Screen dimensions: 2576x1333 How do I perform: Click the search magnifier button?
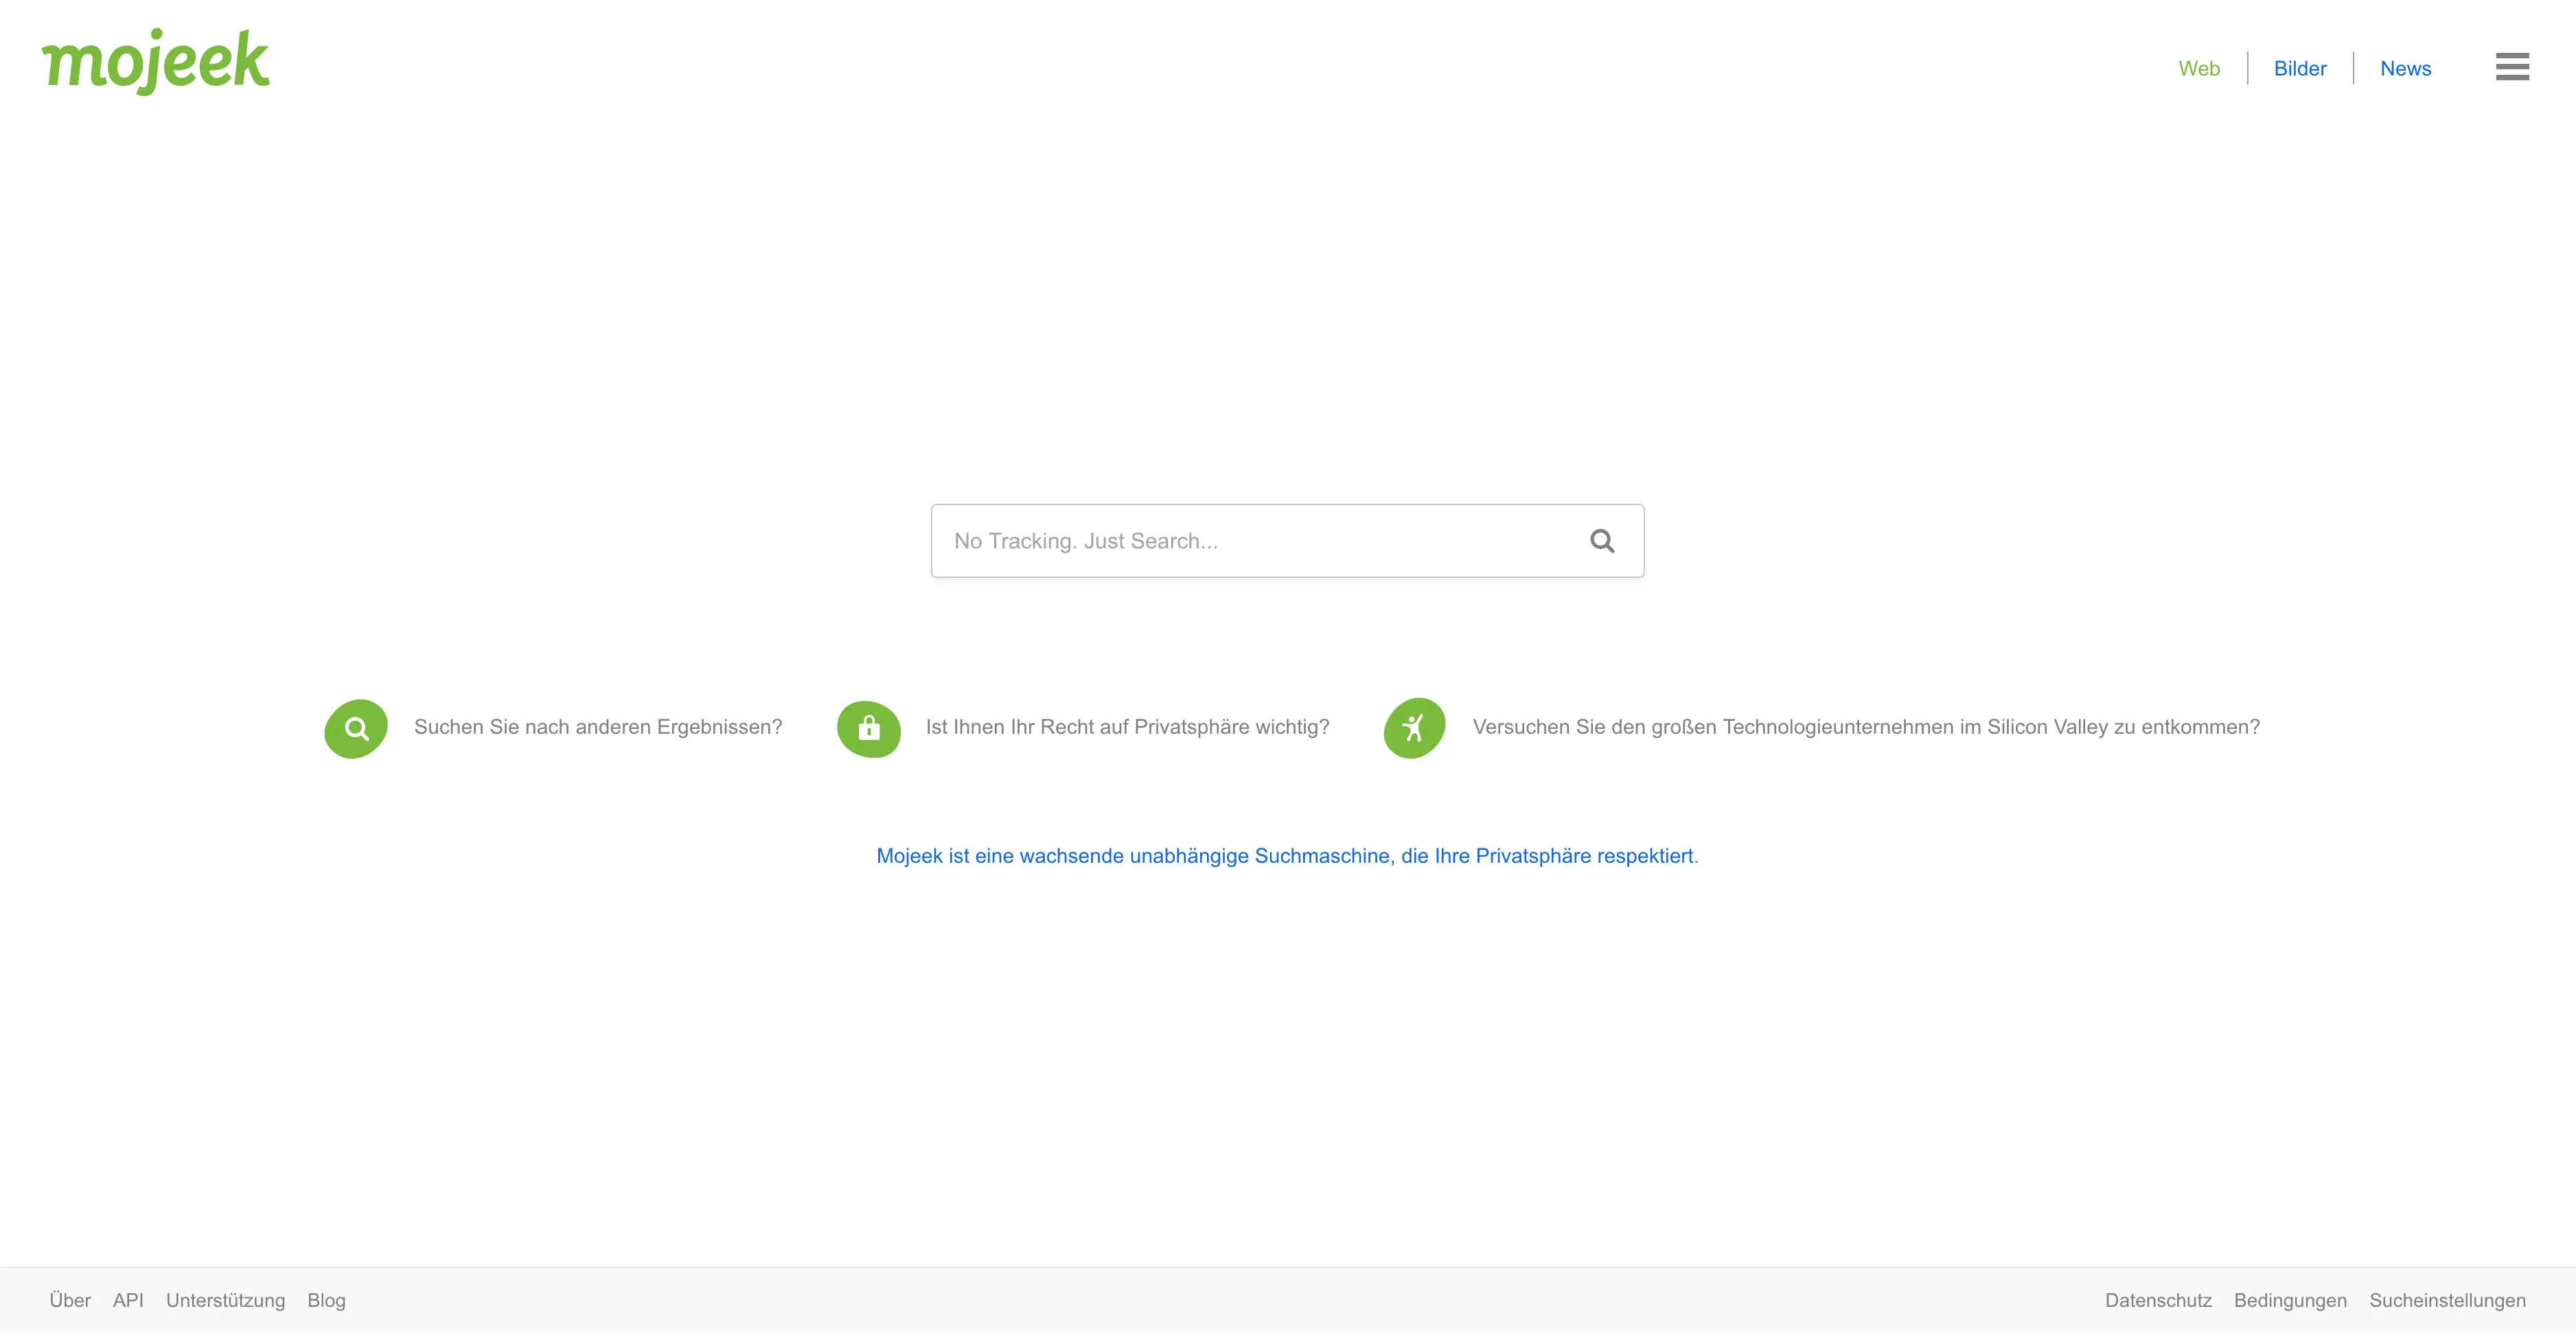1602,541
